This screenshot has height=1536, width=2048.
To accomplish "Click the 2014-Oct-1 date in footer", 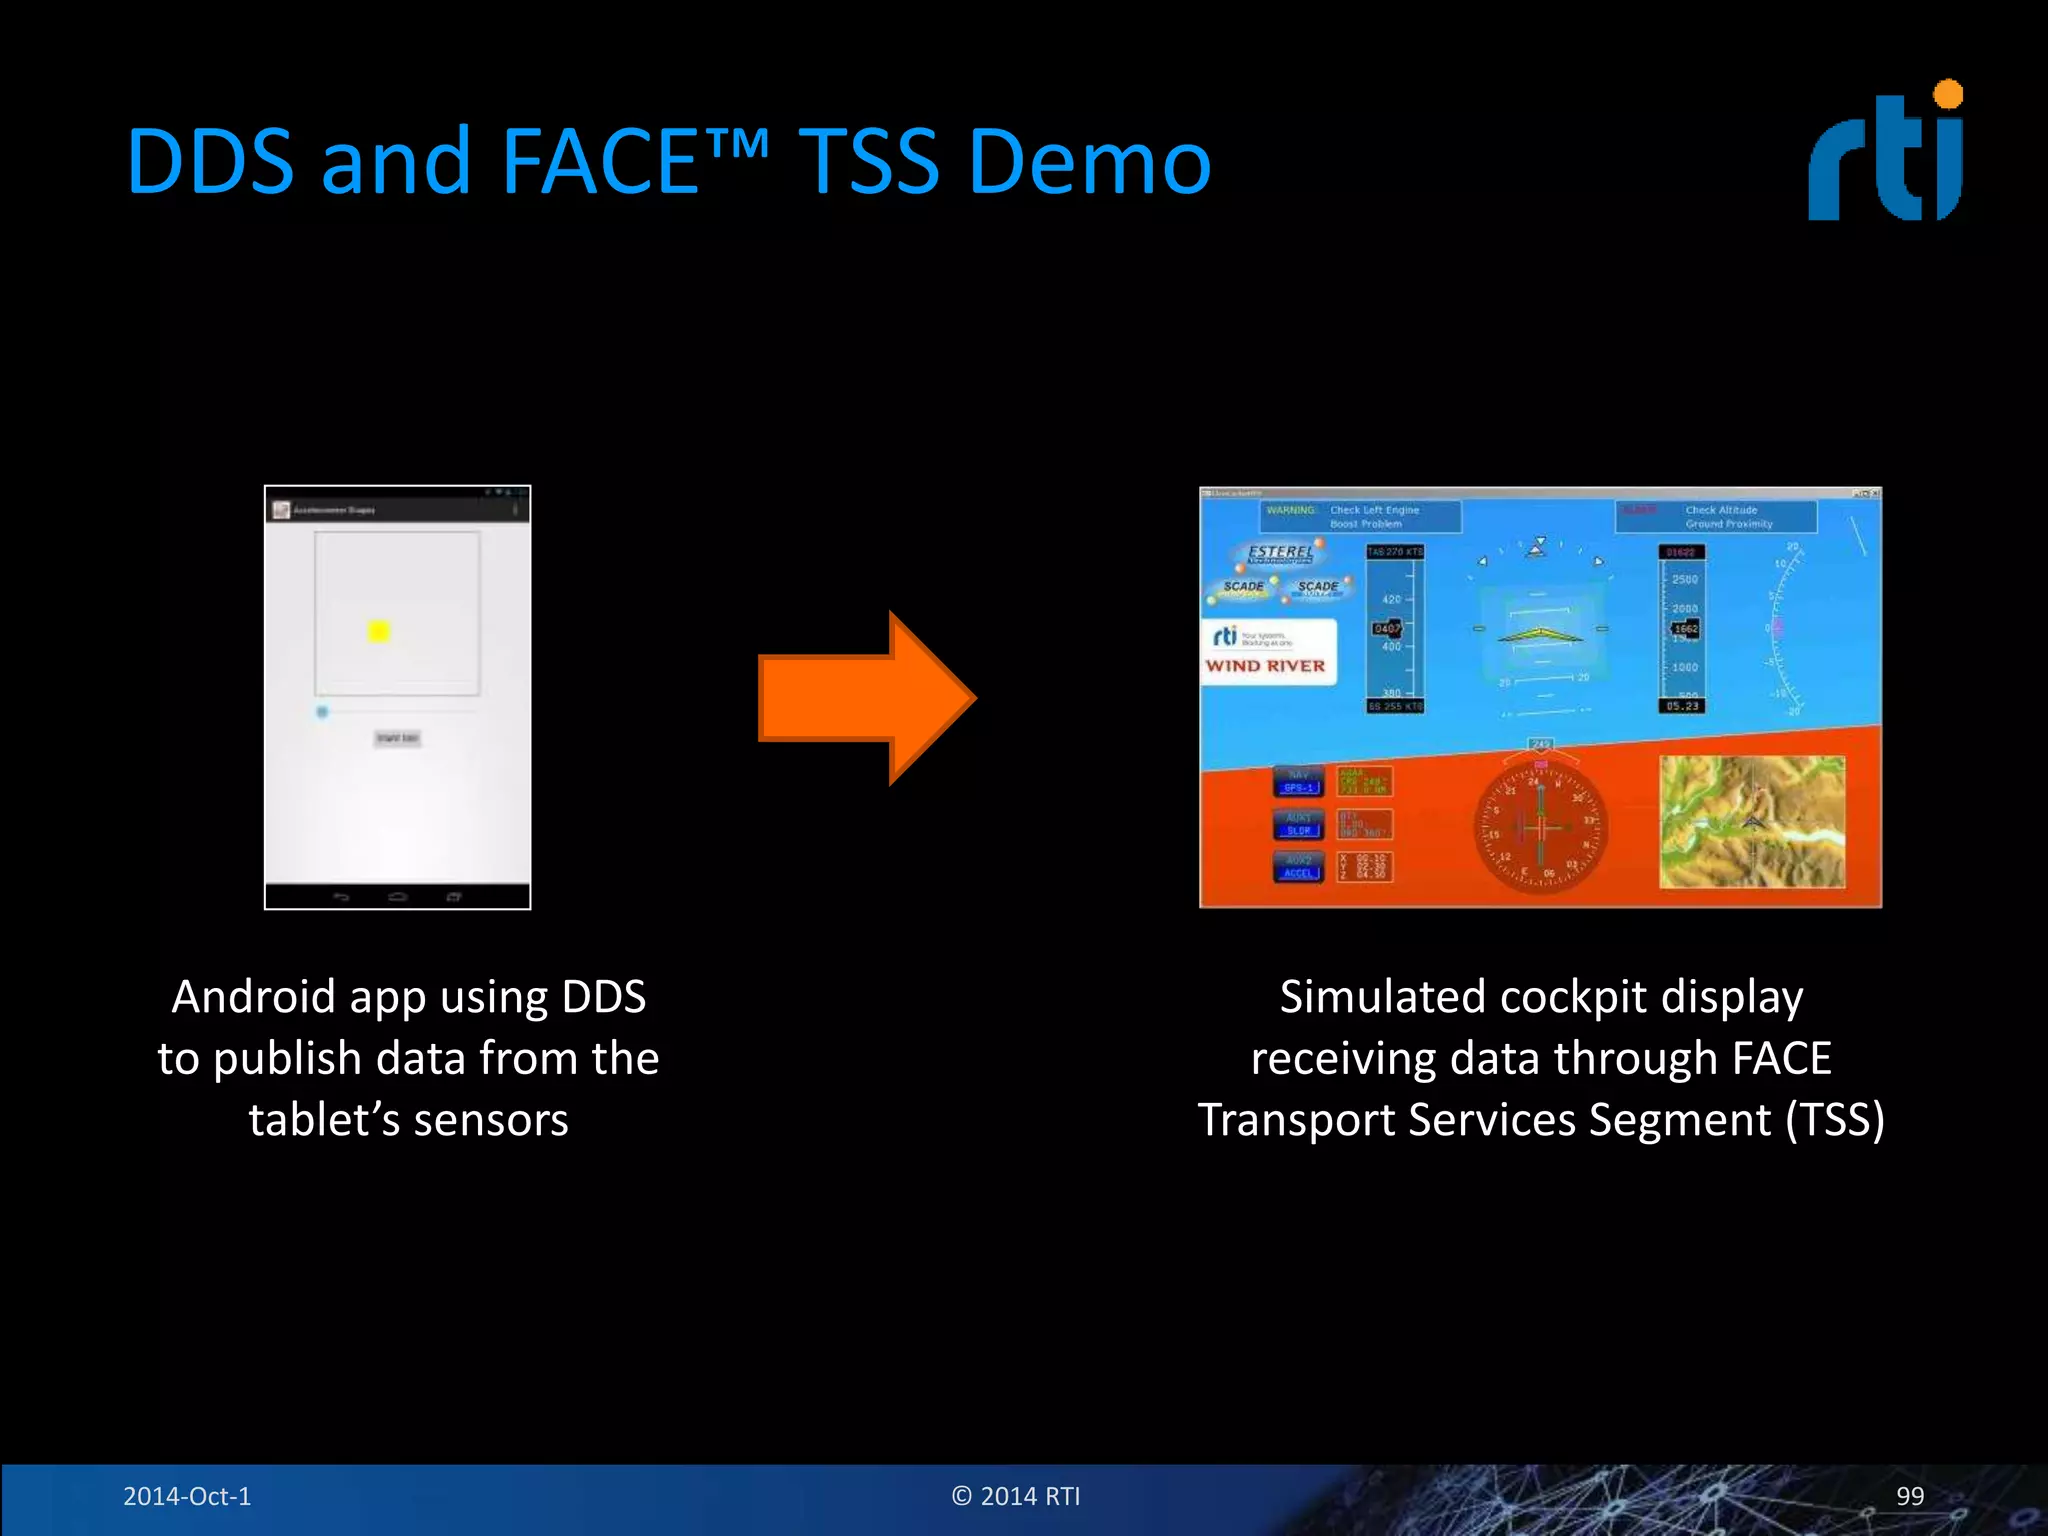I will point(187,1496).
